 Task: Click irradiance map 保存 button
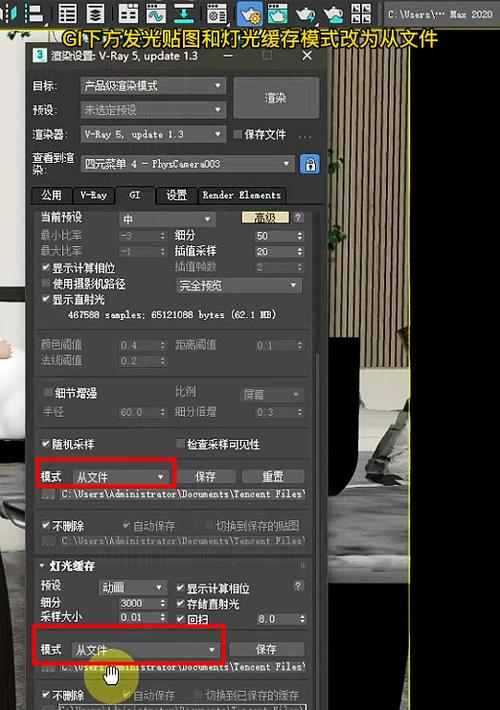pos(206,476)
